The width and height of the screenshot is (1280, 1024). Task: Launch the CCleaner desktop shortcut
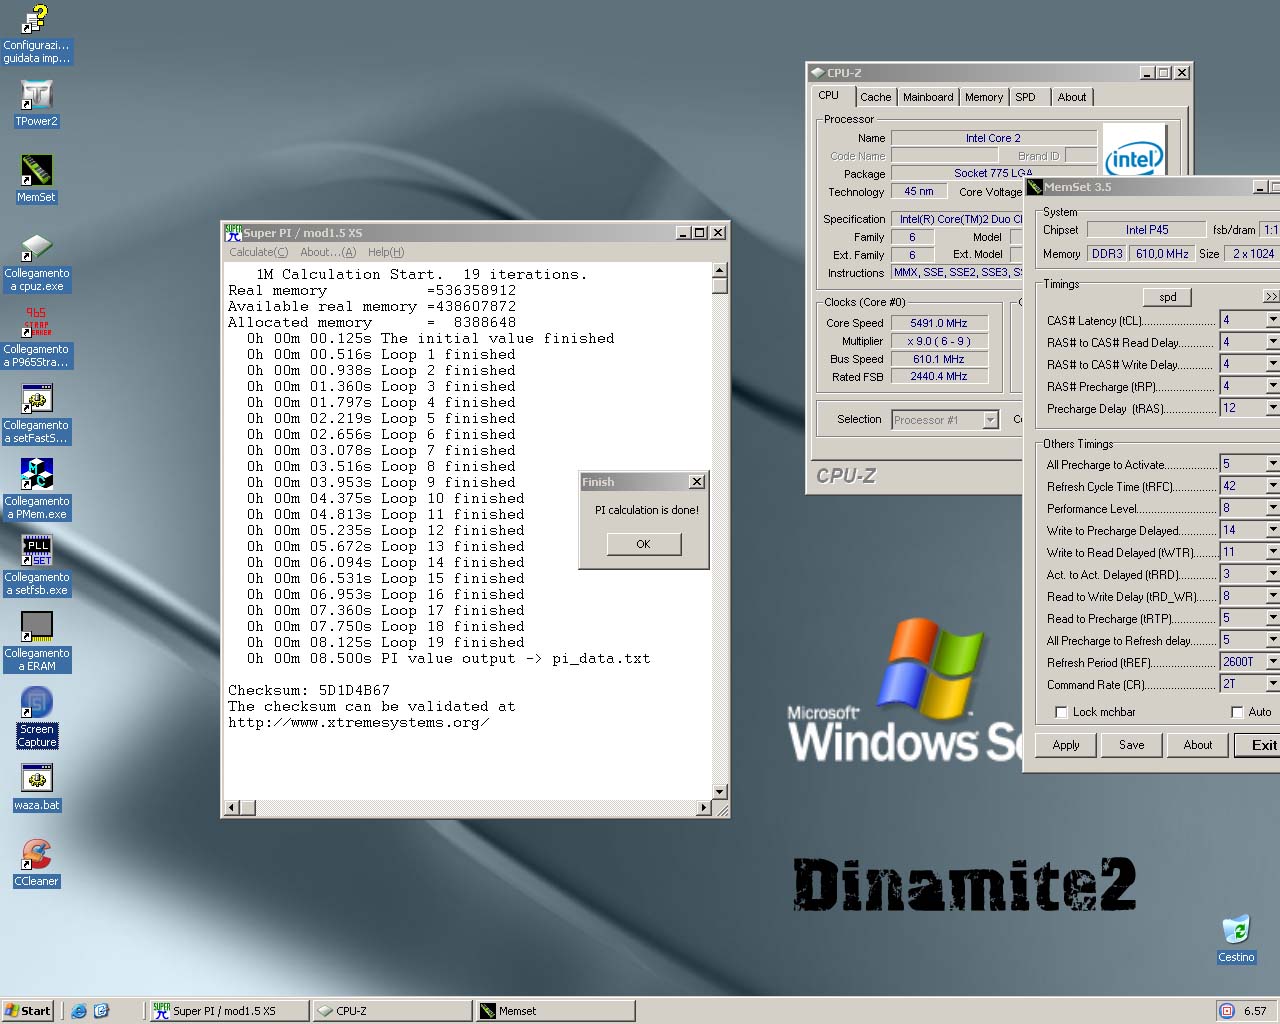pos(36,864)
